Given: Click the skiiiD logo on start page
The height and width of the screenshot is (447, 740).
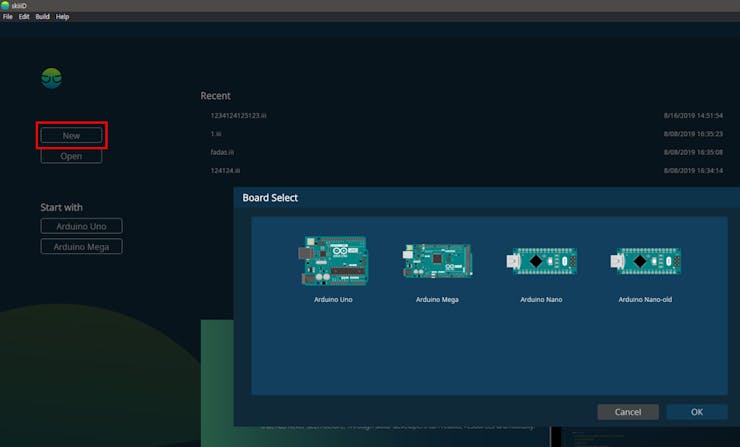Looking at the screenshot, I should click(51, 78).
